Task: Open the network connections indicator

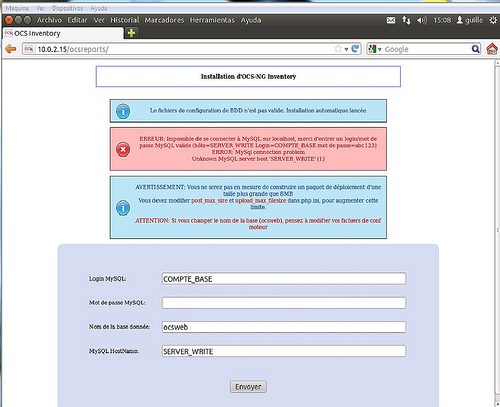Action: [x=406, y=20]
